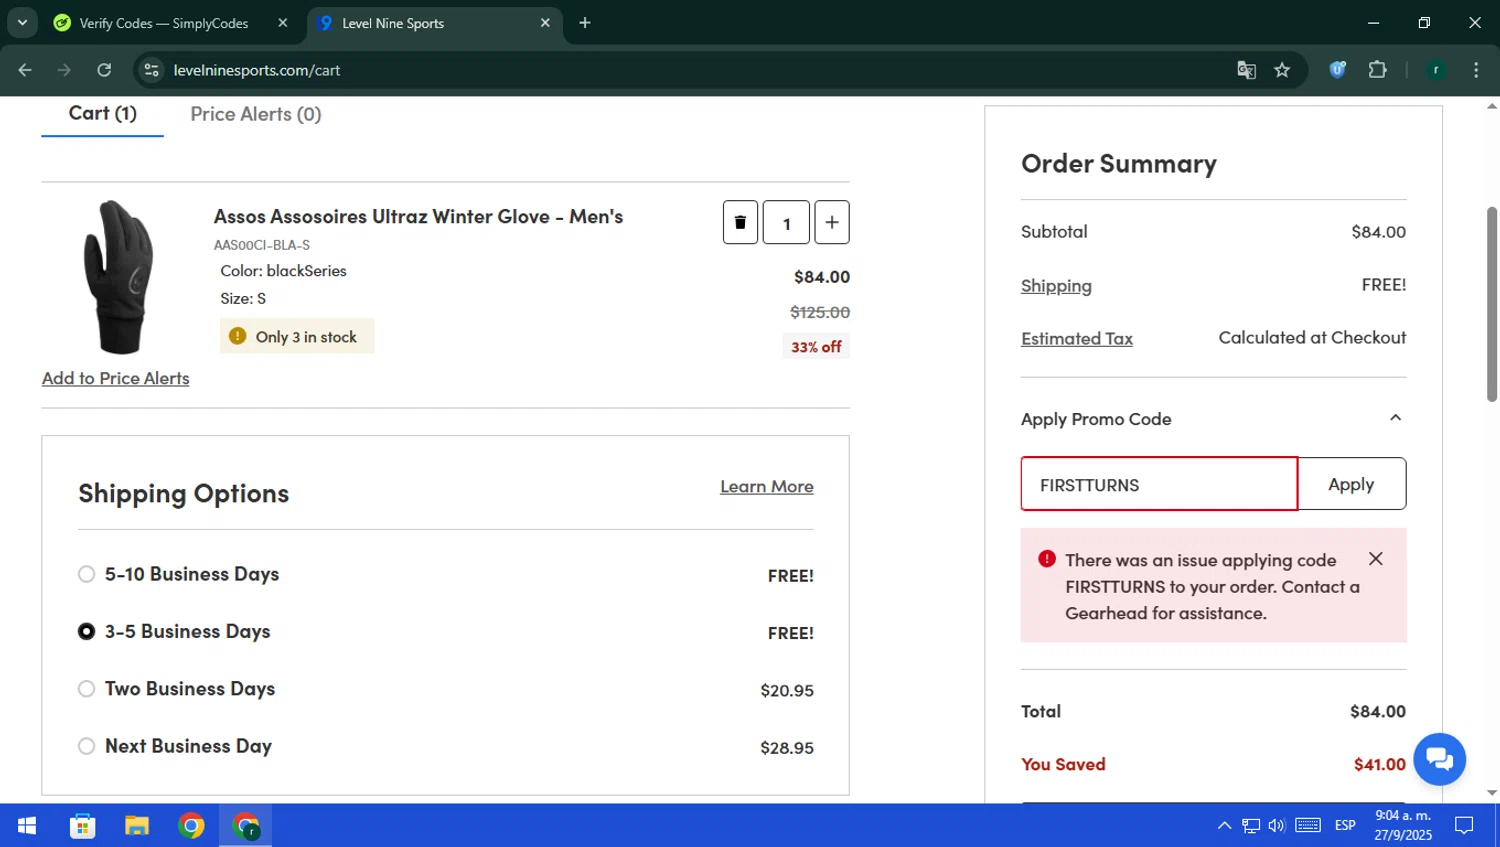Increase quantity with the plus button
This screenshot has height=847, width=1500.
[832, 222]
